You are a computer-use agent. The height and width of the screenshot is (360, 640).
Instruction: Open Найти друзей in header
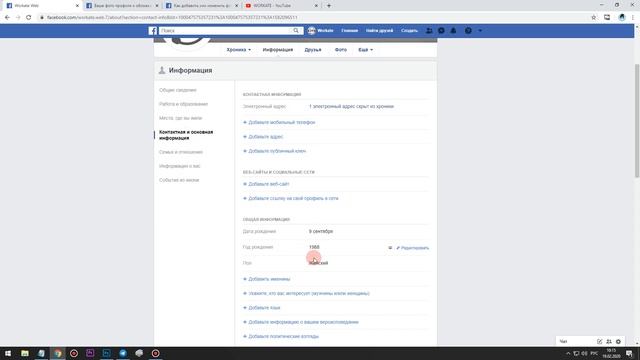[x=380, y=31]
